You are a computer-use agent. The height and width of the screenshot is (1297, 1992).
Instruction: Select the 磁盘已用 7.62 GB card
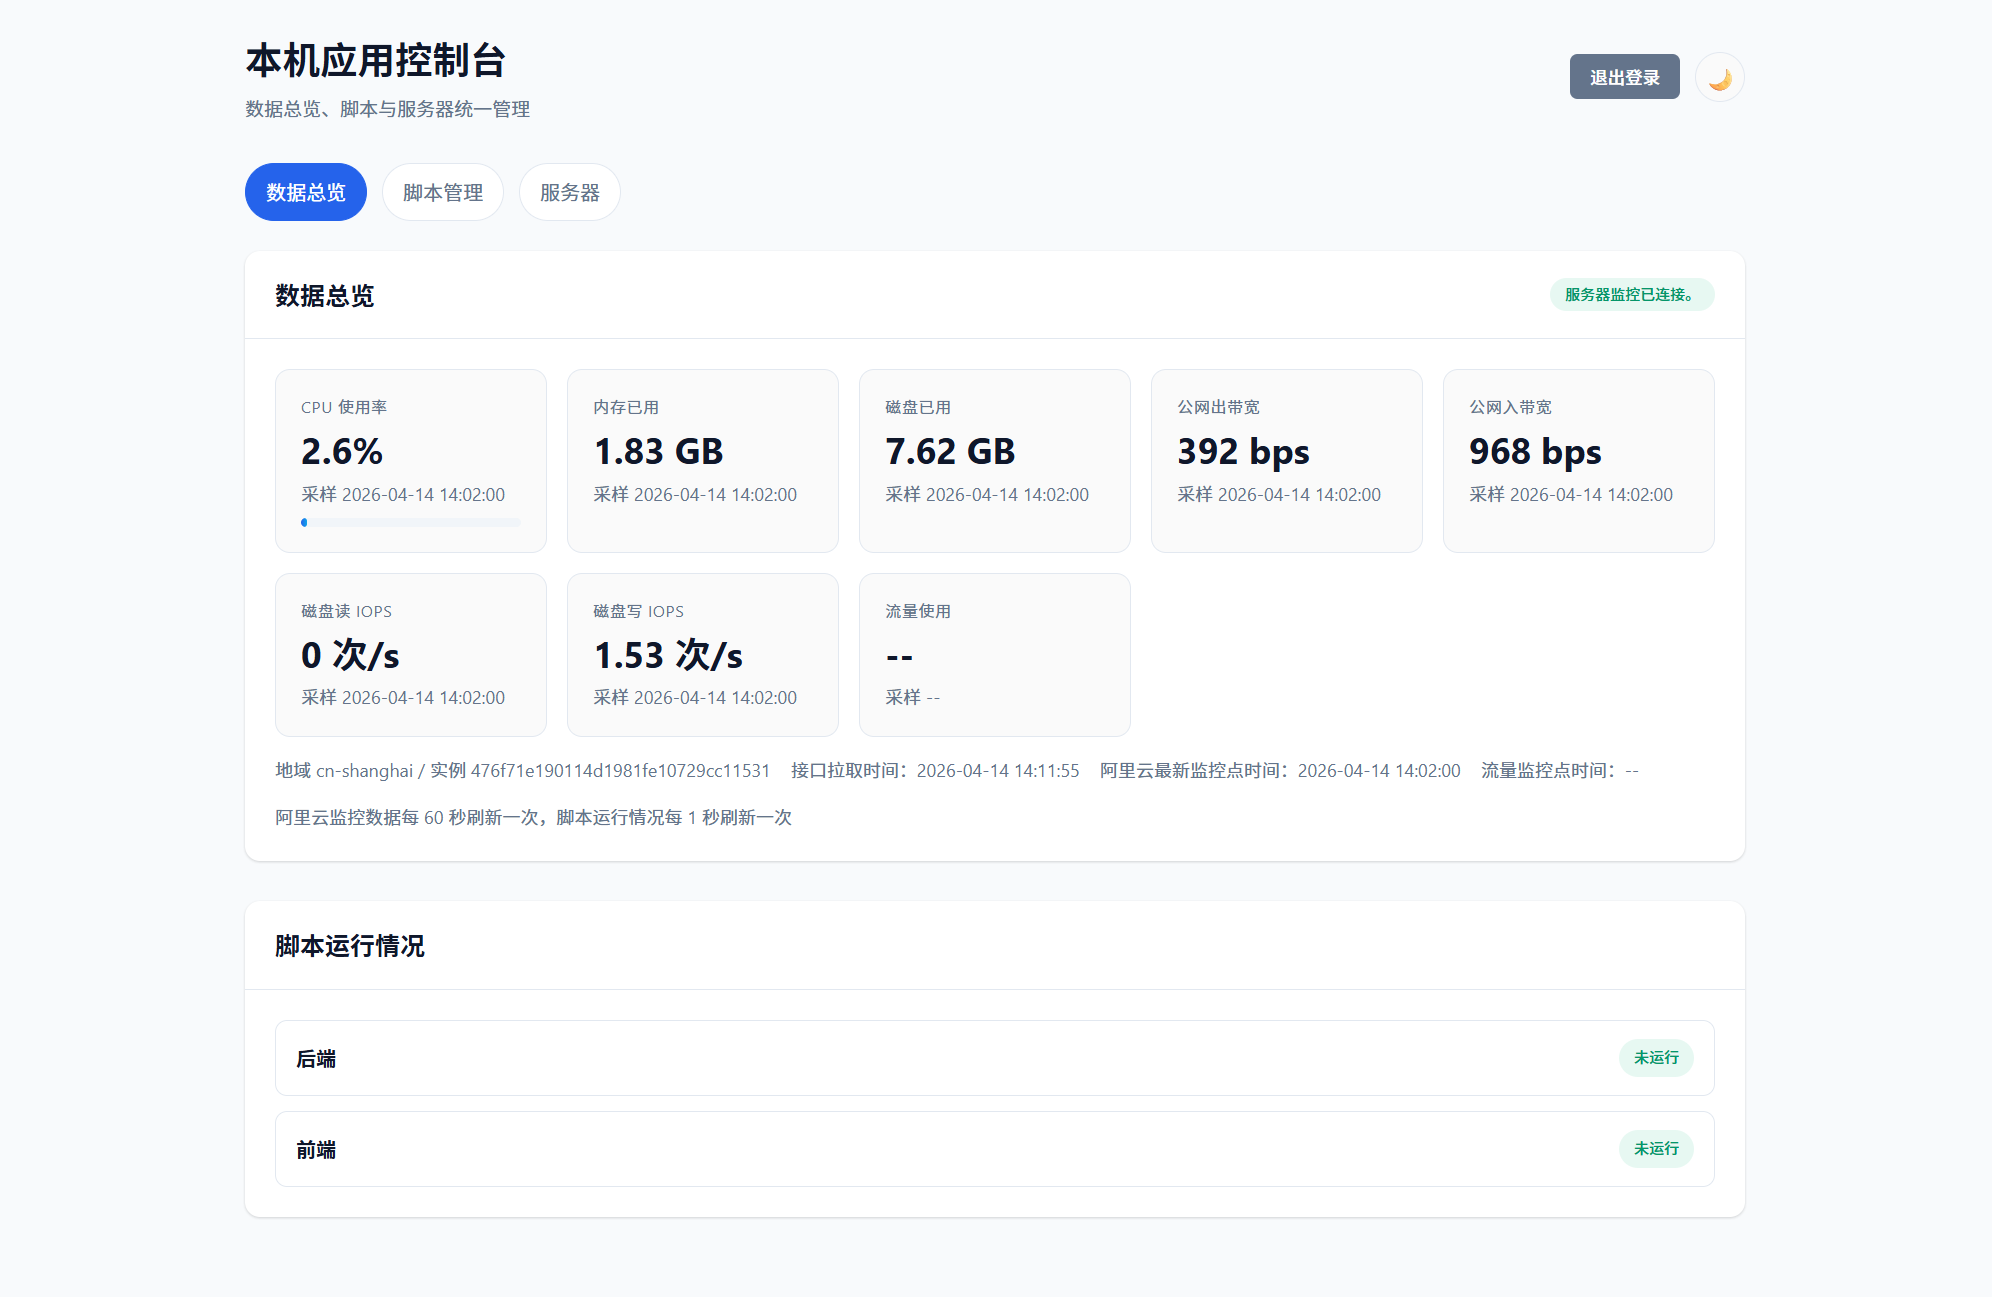click(994, 460)
